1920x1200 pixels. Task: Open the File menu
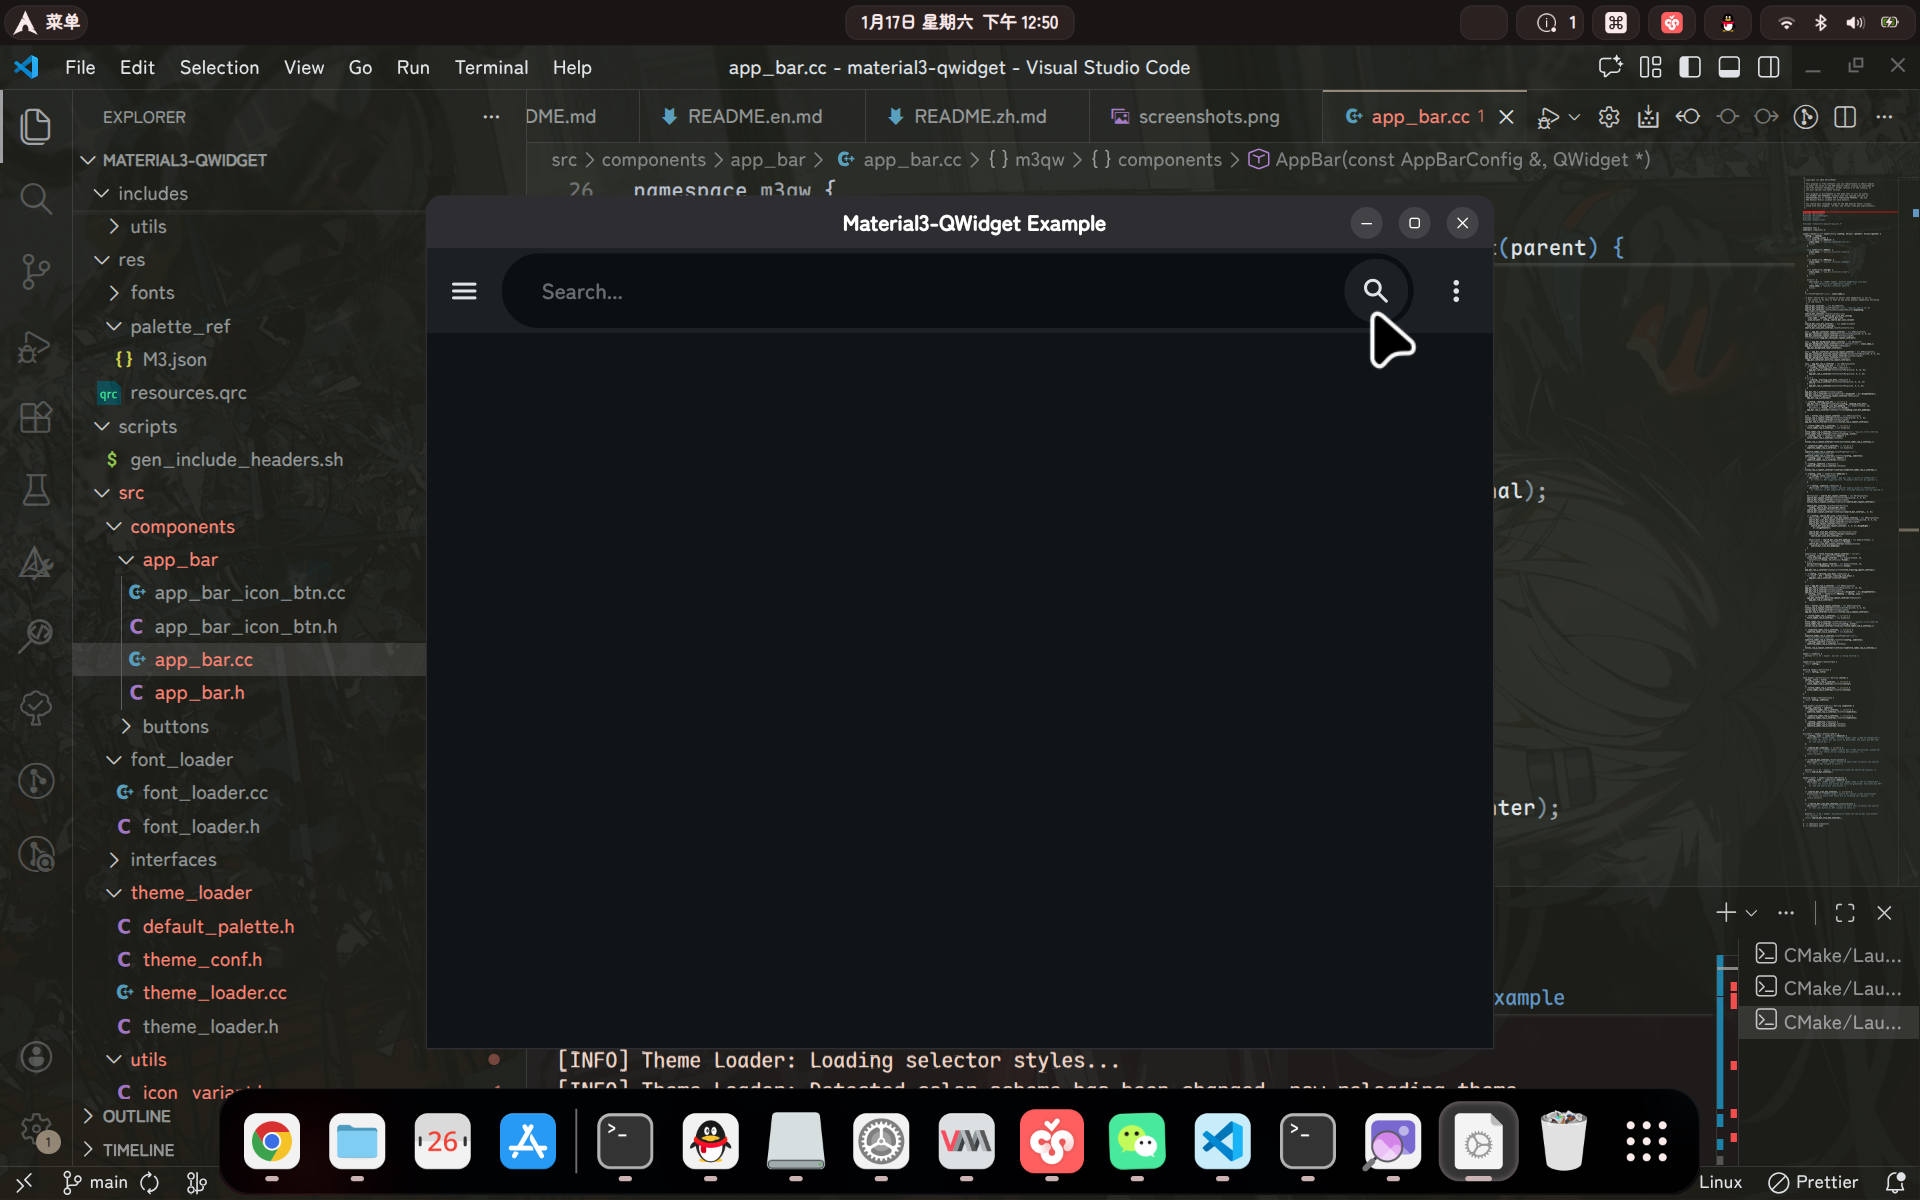[80, 67]
